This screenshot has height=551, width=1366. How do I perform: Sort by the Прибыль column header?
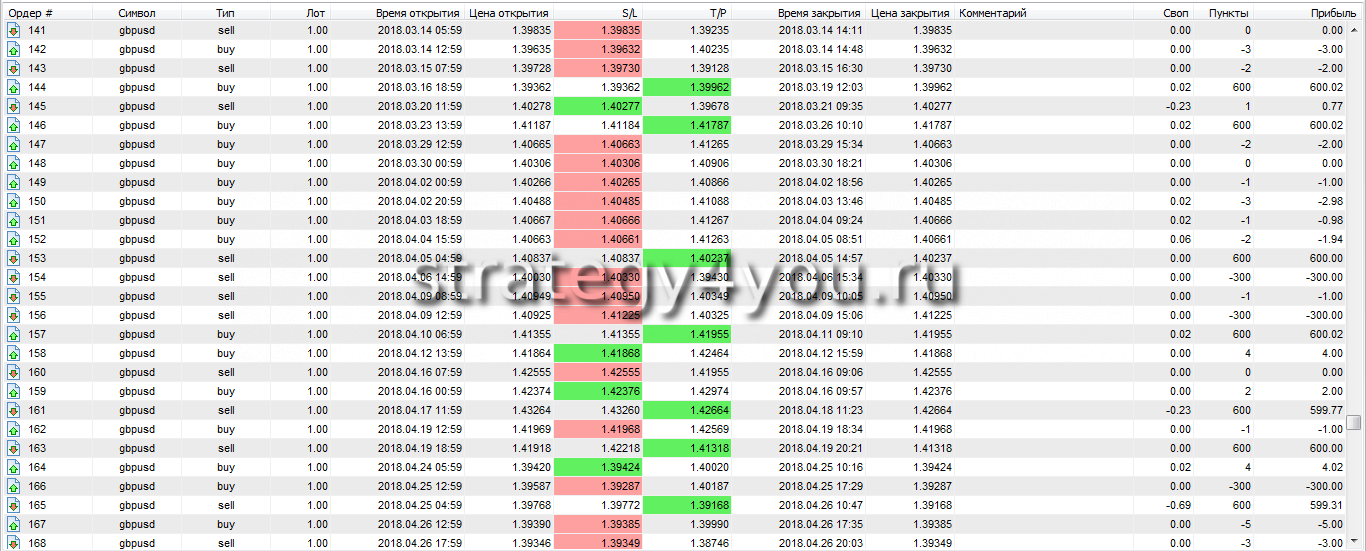(x=1333, y=13)
